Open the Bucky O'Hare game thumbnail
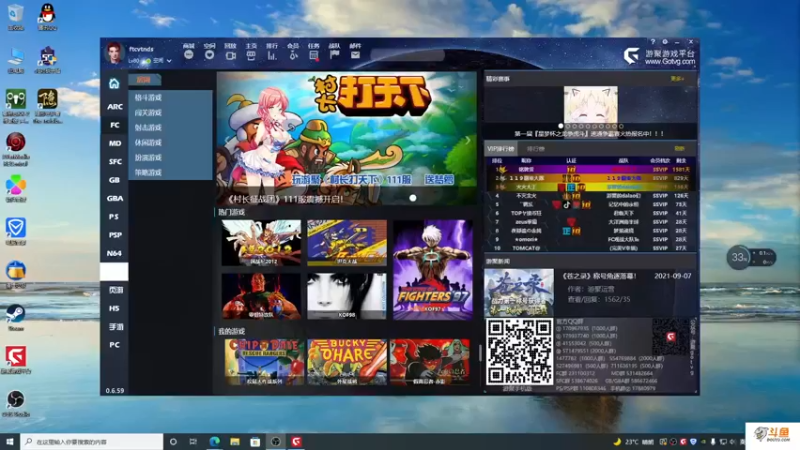Image resolution: width=800 pixels, height=450 pixels. pos(347,362)
